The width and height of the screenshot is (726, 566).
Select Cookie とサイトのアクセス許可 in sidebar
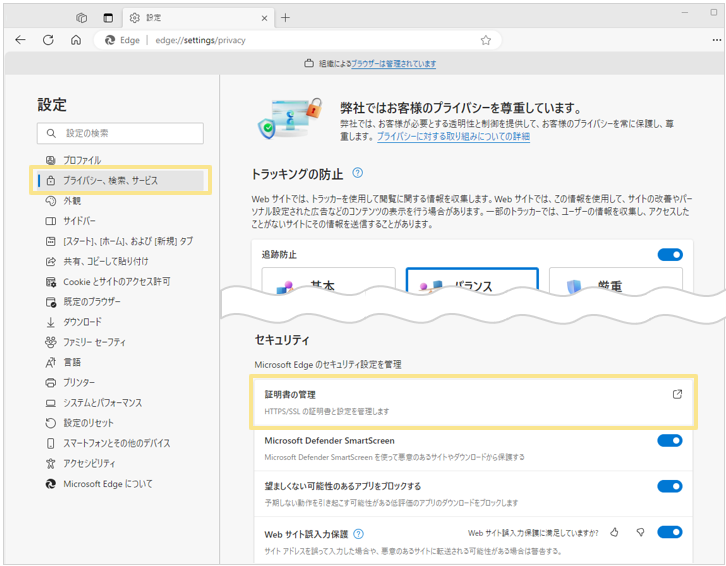click(x=116, y=281)
